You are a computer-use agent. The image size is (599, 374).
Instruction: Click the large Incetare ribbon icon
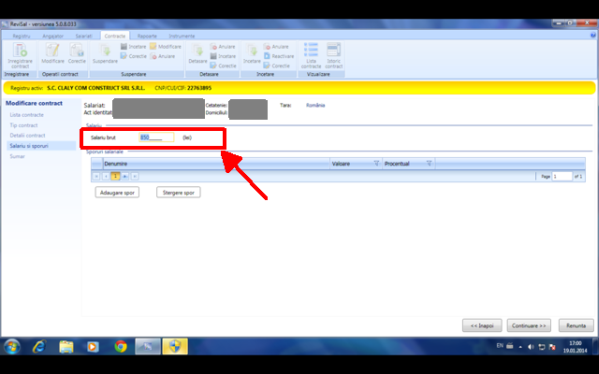(252, 53)
